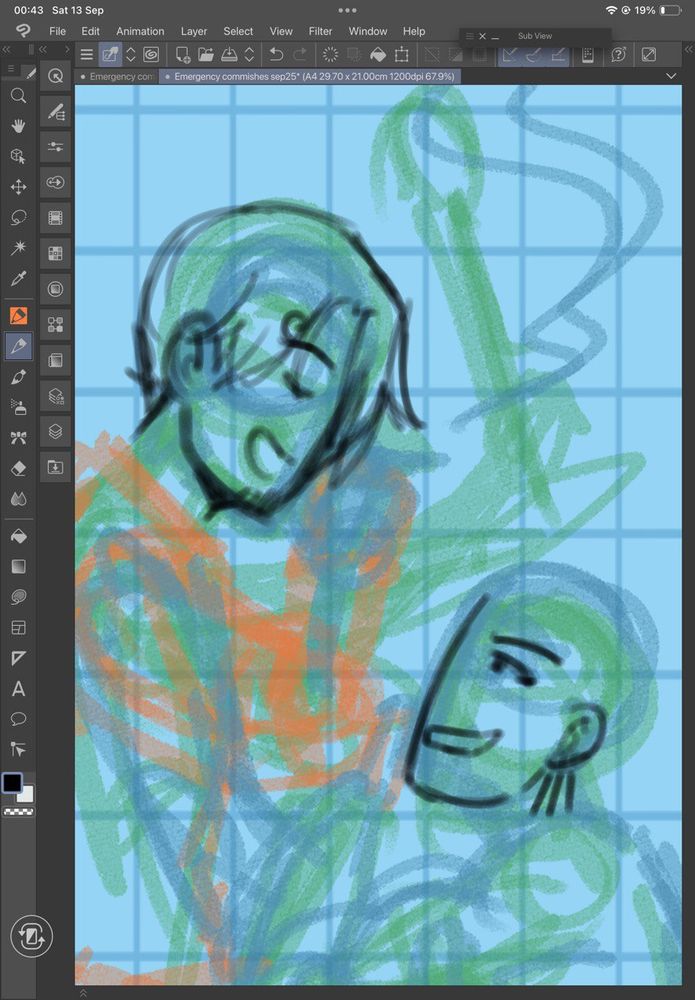695x1000 pixels.
Task: Open the Auto Action nodes palette
Action: click(x=55, y=325)
